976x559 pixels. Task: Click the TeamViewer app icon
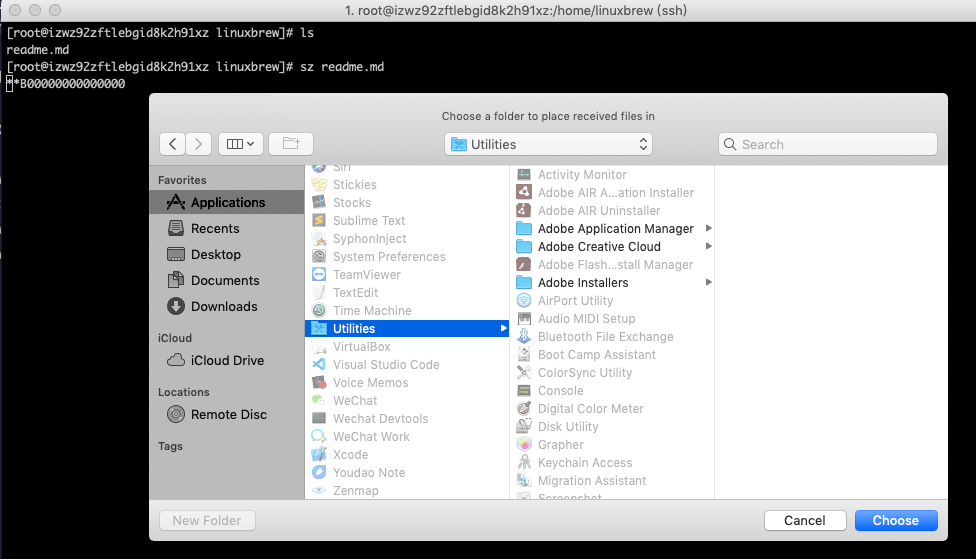[x=319, y=275]
